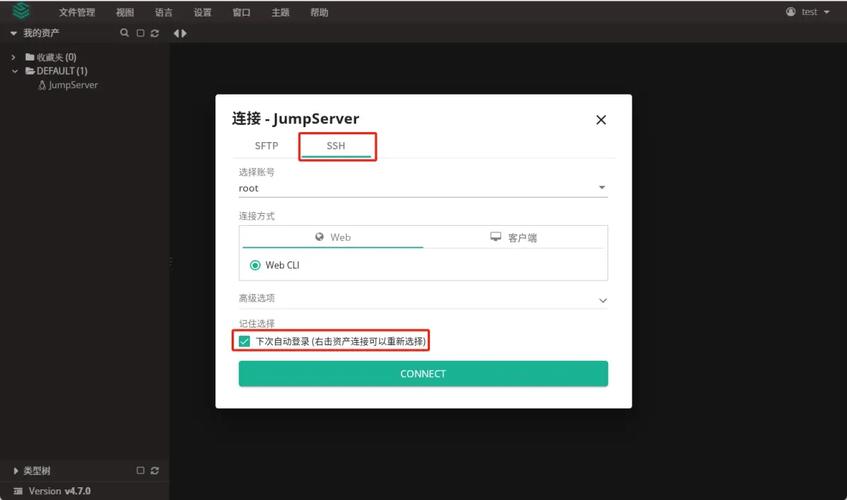This screenshot has width=847, height=500.
Task: Click the JumpServer logo icon
Action: [x=21, y=10]
